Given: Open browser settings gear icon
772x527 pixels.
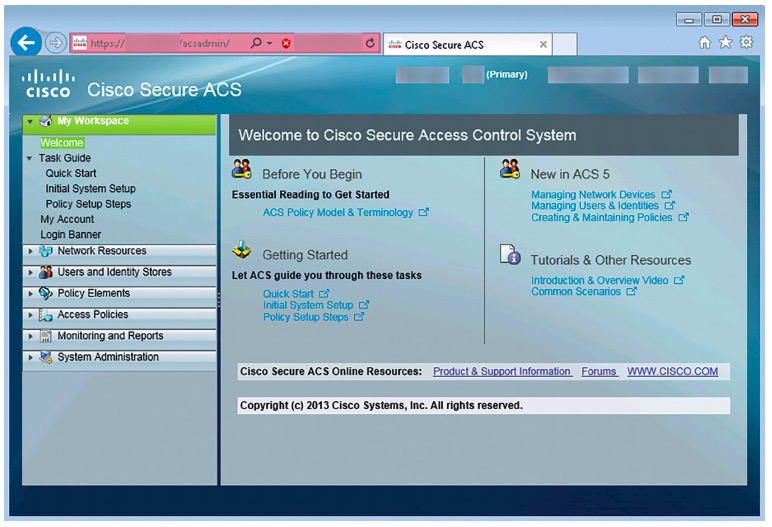Looking at the screenshot, I should click(746, 43).
